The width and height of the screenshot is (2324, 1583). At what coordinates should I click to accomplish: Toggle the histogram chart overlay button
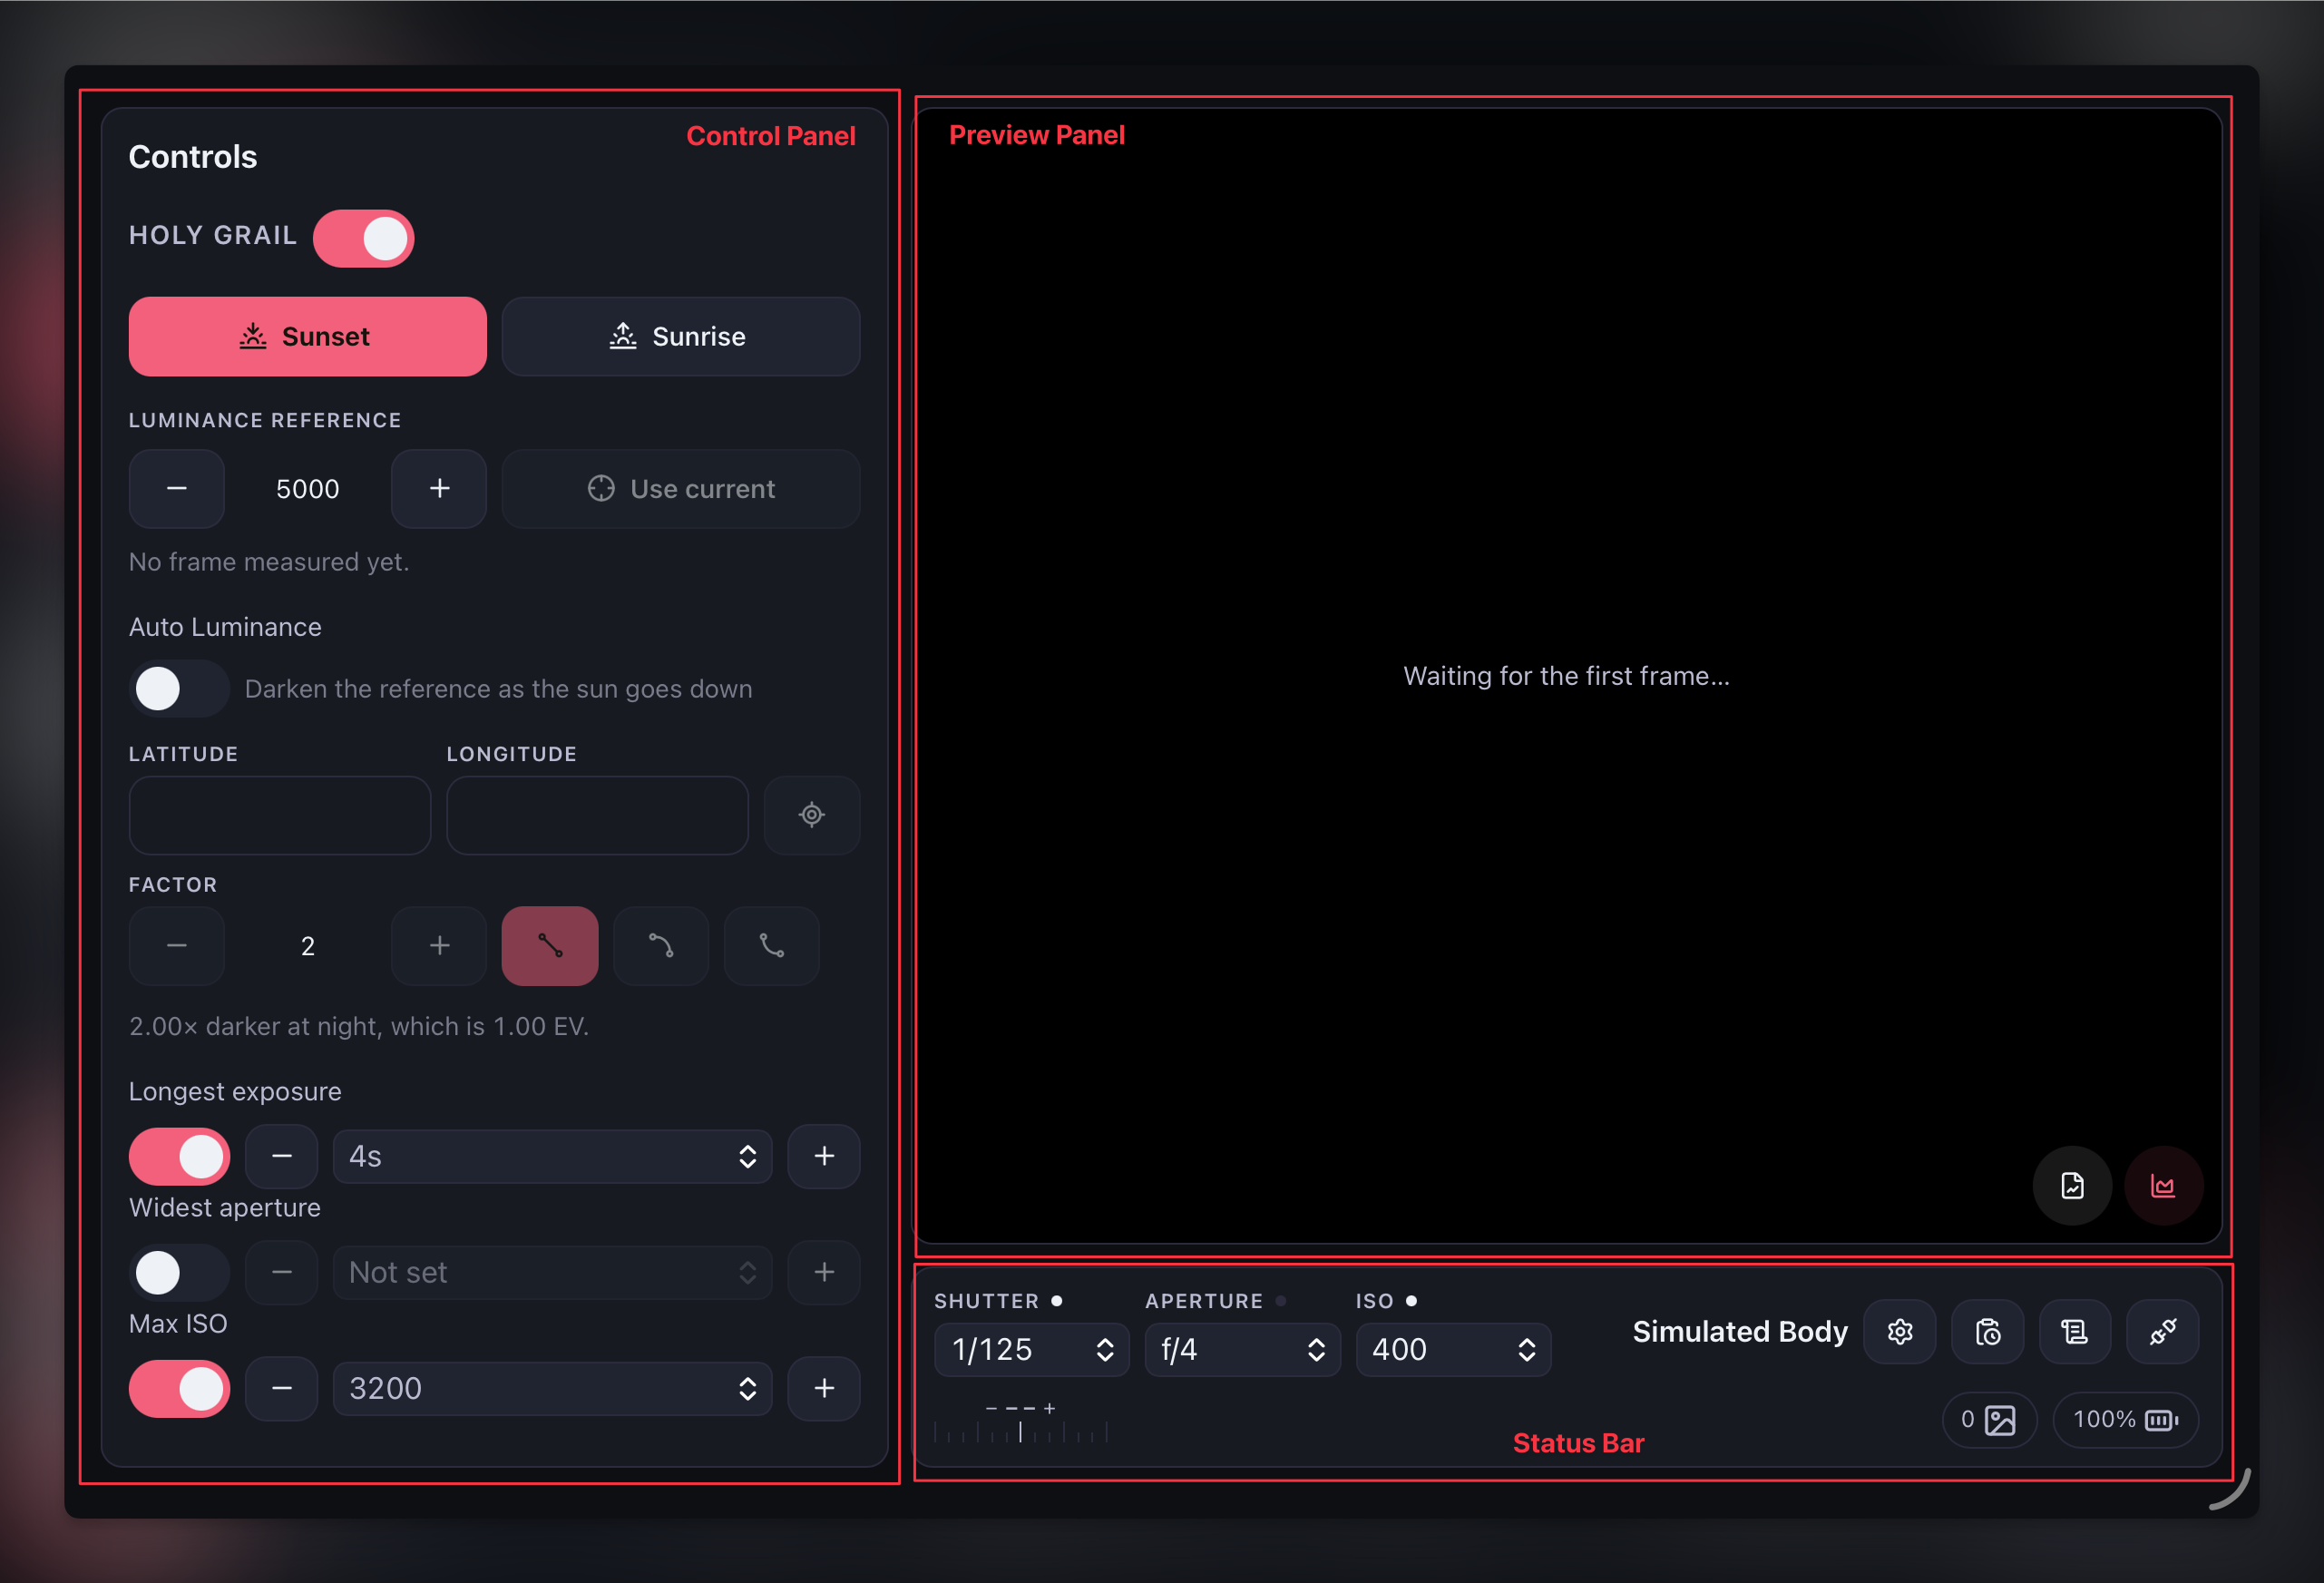(2163, 1186)
